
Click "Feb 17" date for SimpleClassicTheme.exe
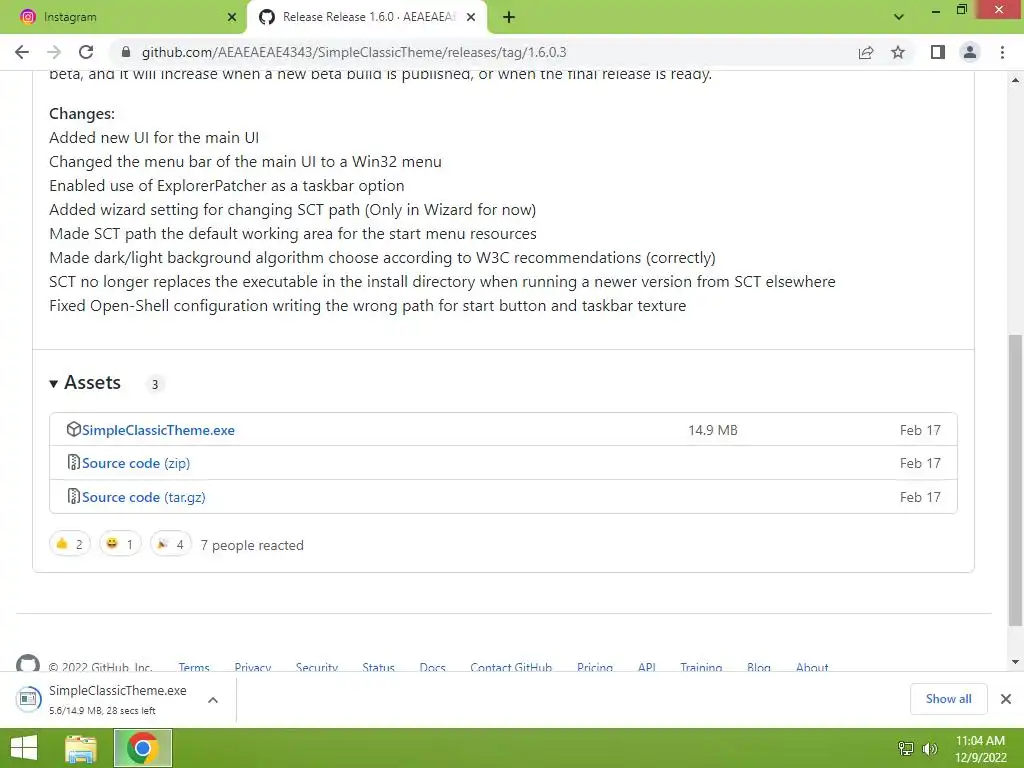(x=920, y=430)
